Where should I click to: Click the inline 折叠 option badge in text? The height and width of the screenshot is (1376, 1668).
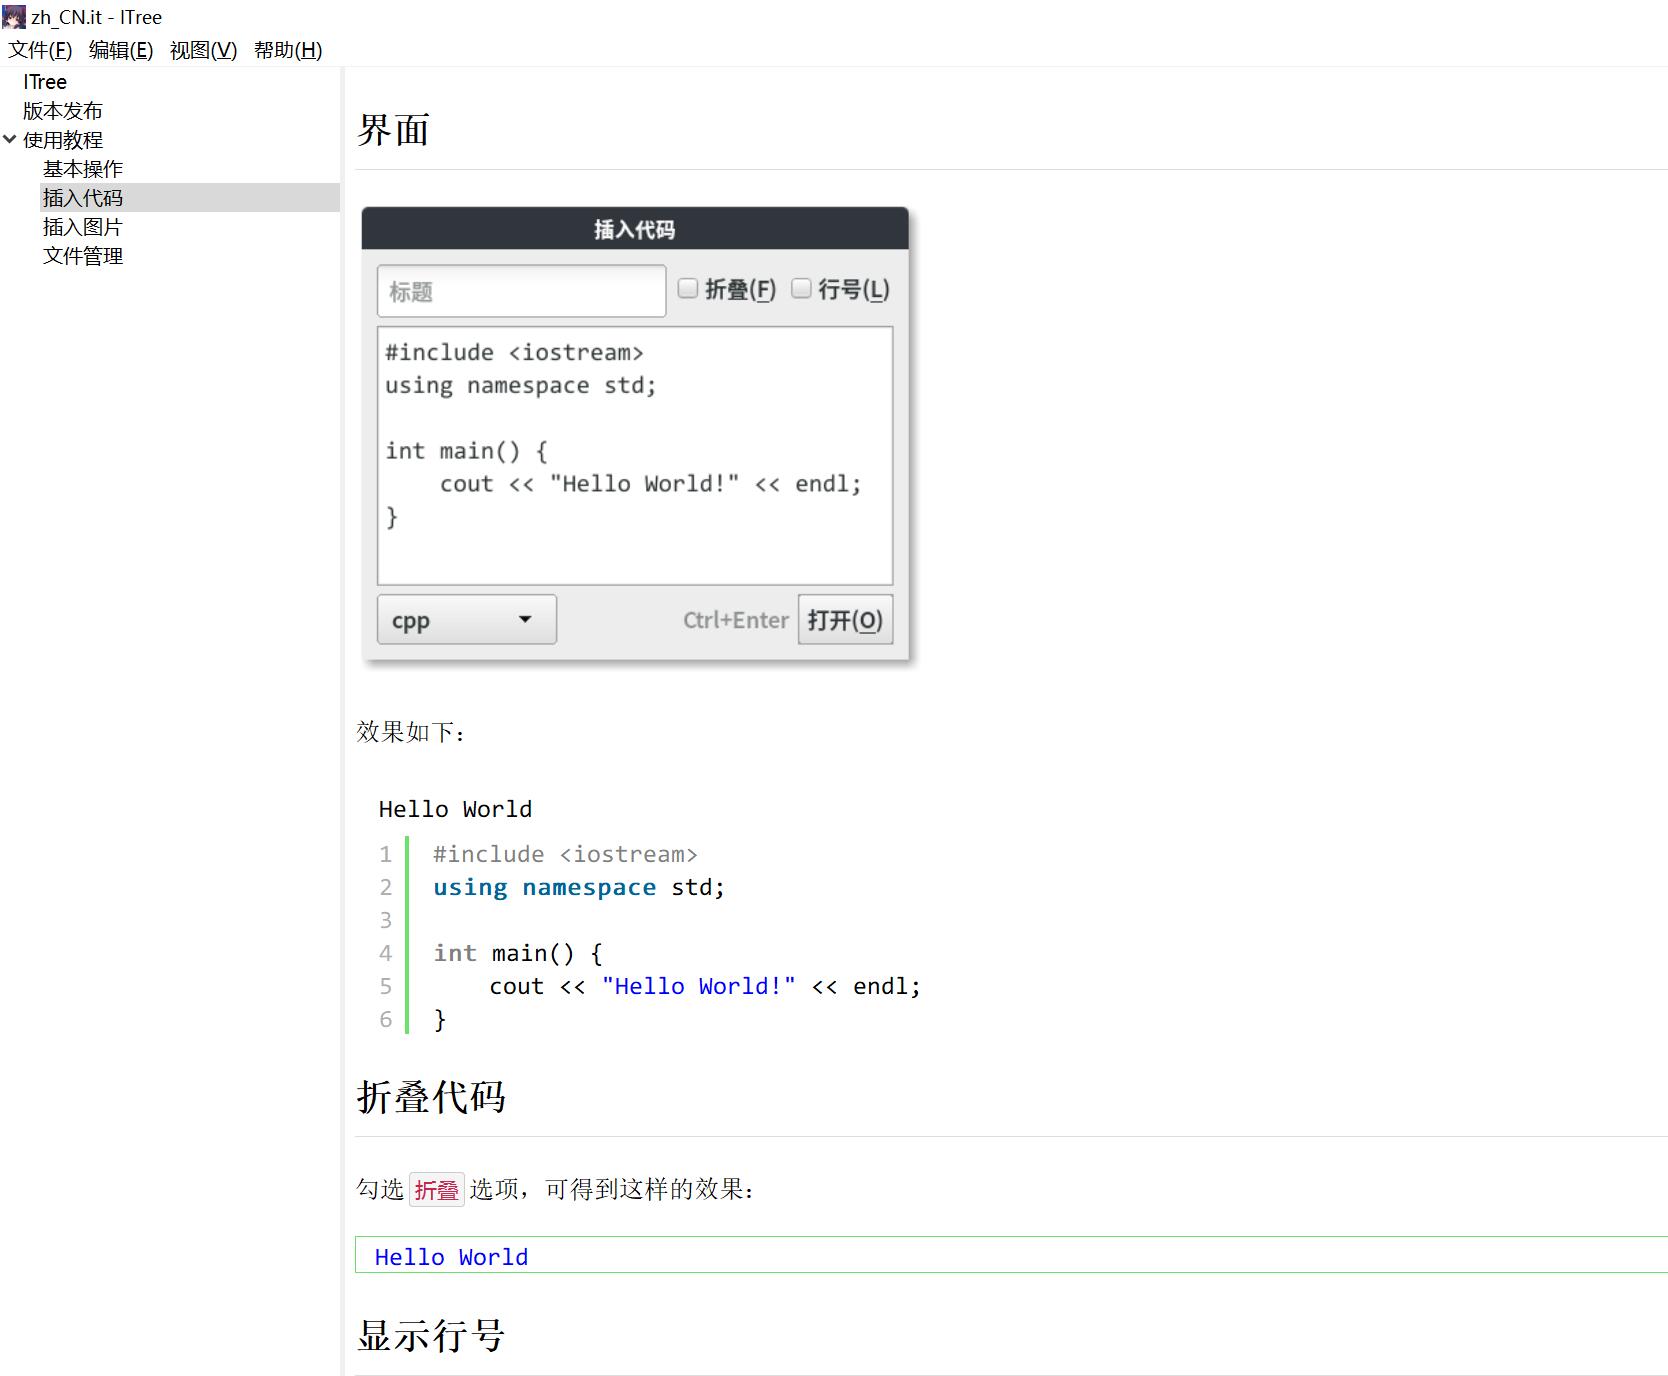(x=436, y=1190)
